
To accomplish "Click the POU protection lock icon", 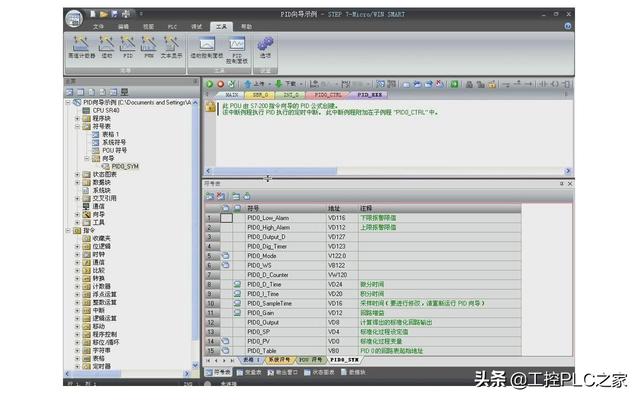I will point(211,107).
